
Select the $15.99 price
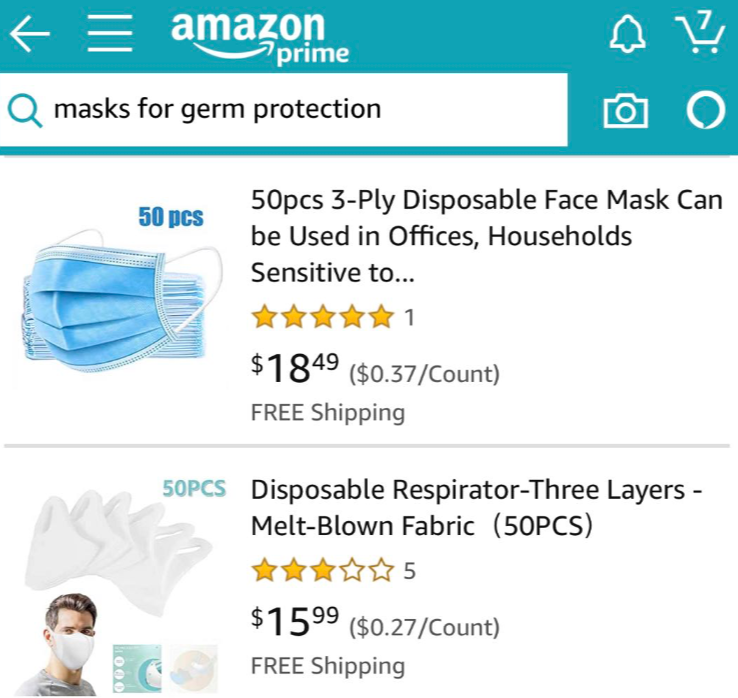(295, 621)
